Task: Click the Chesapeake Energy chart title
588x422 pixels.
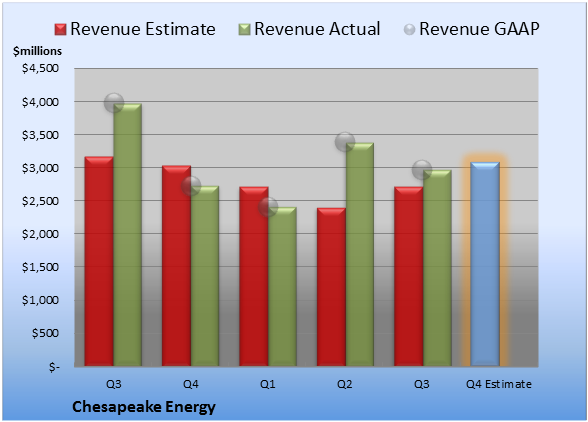Action: (x=144, y=407)
